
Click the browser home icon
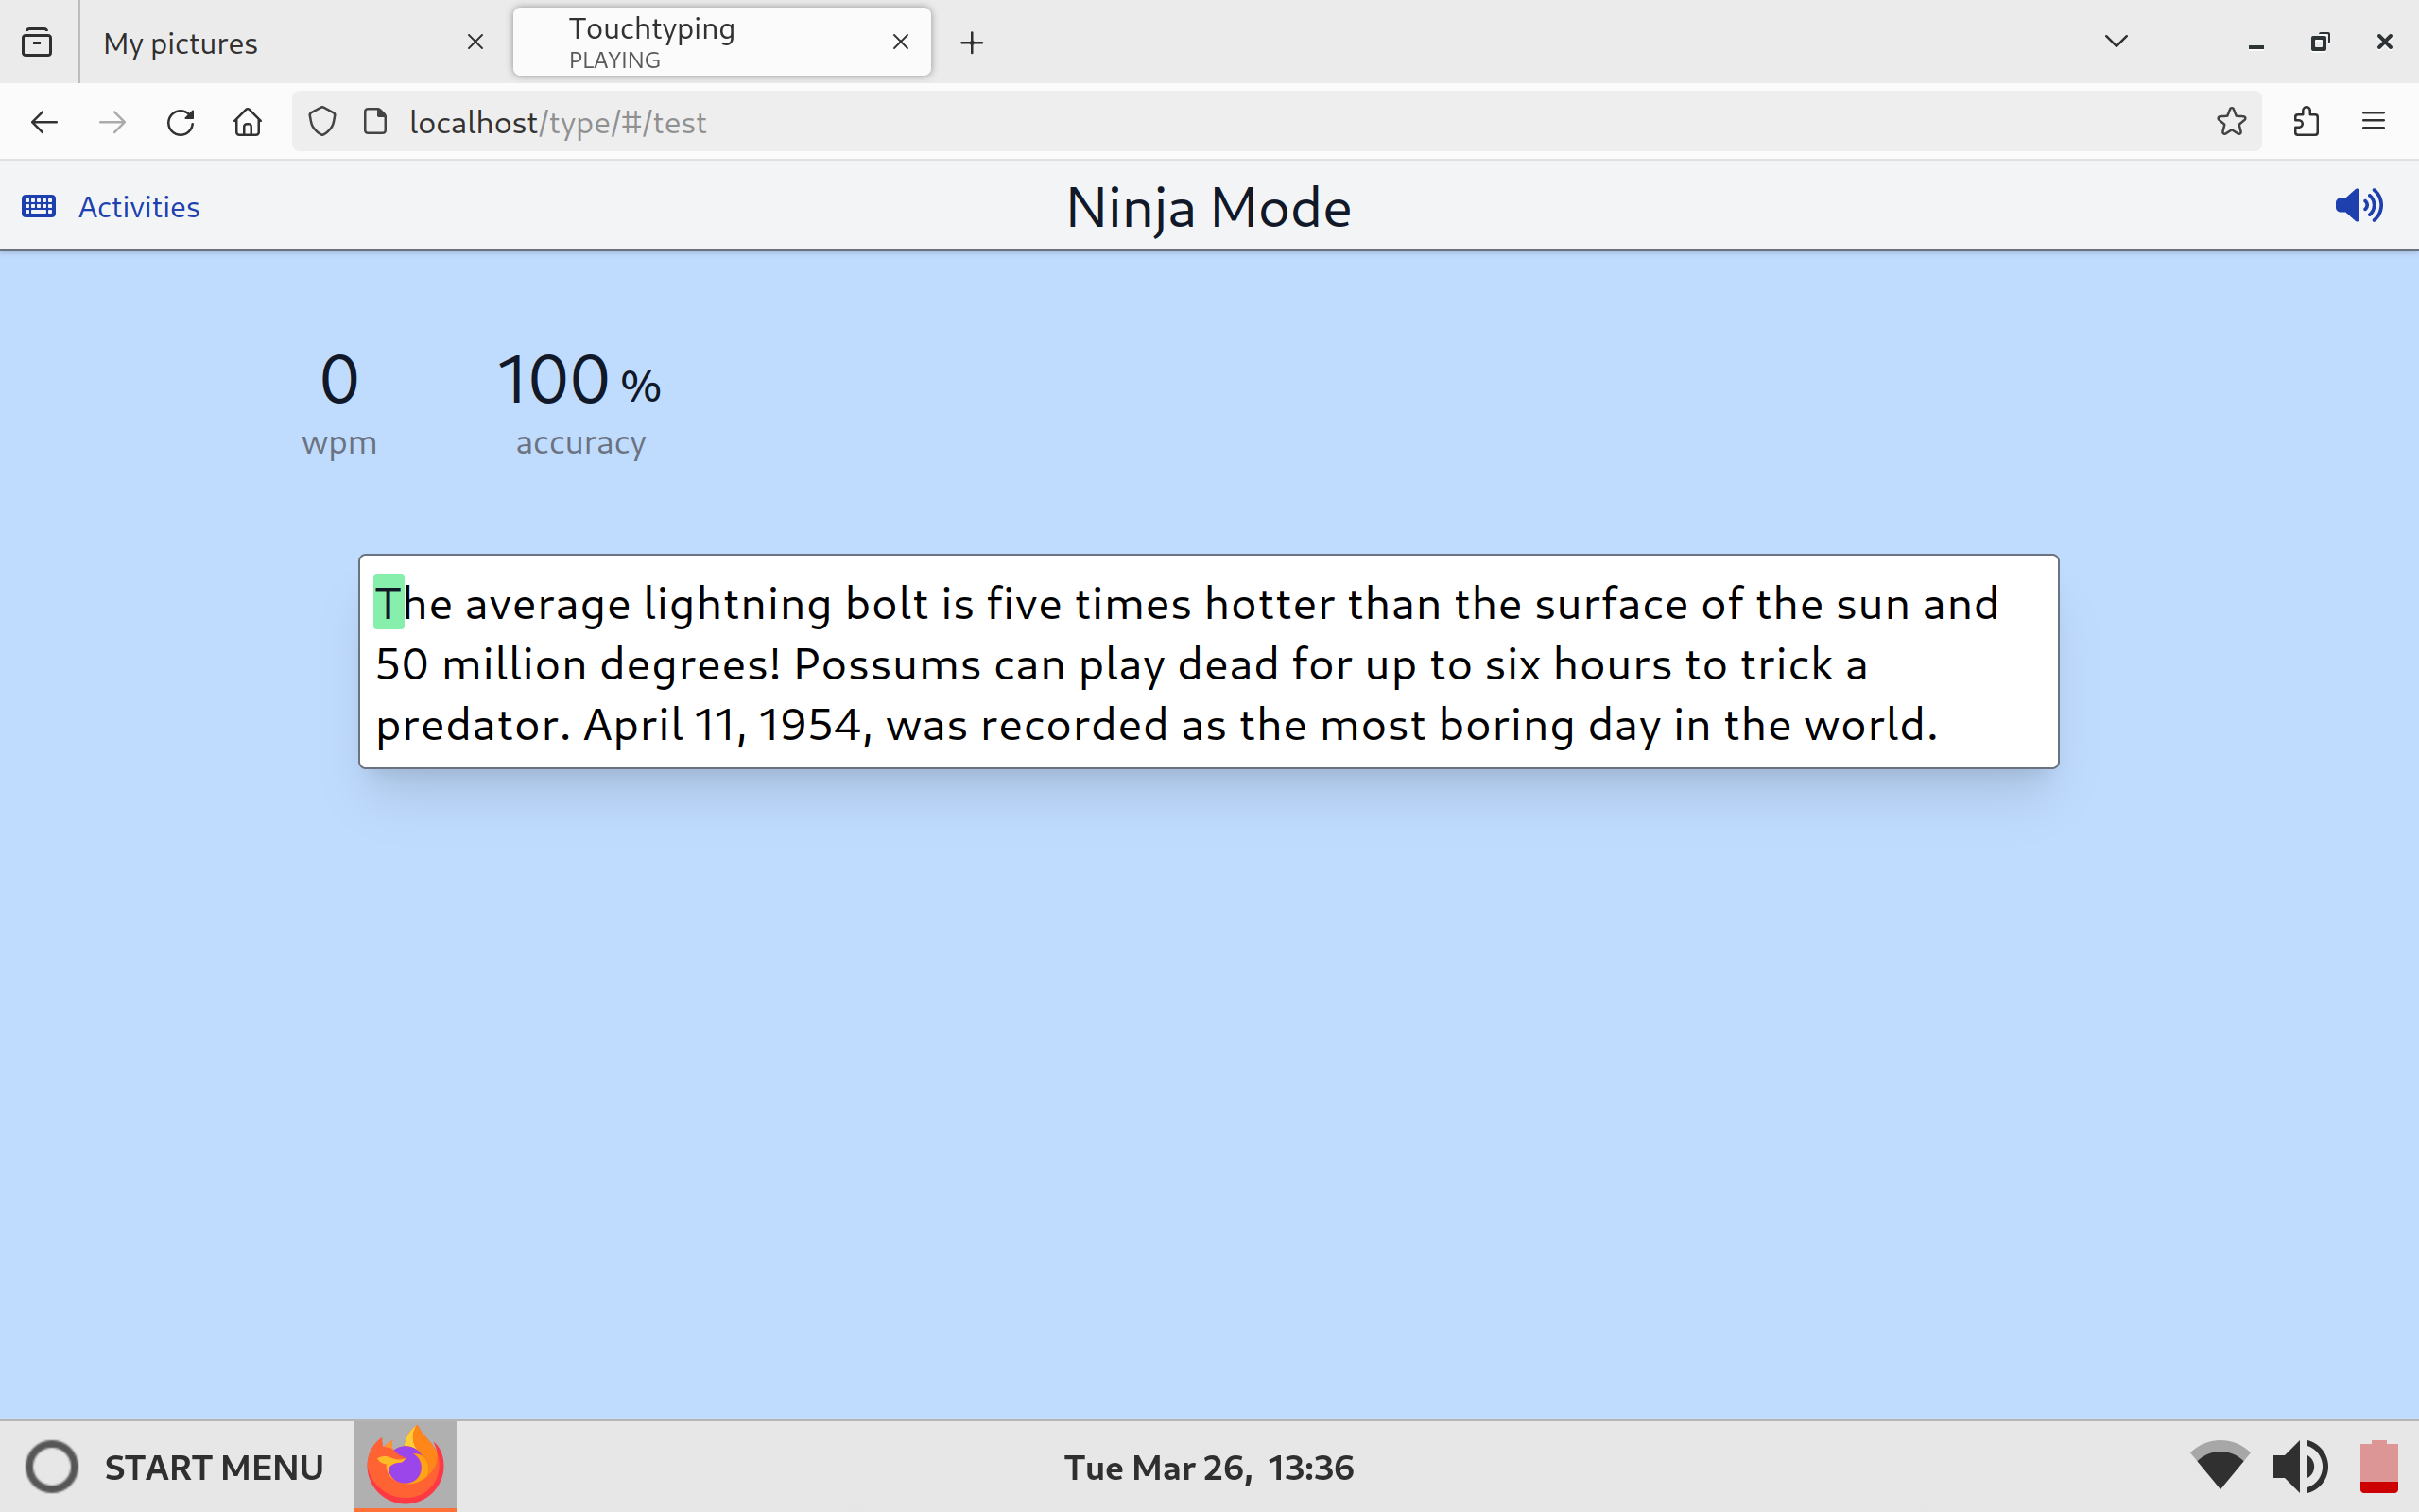247,122
